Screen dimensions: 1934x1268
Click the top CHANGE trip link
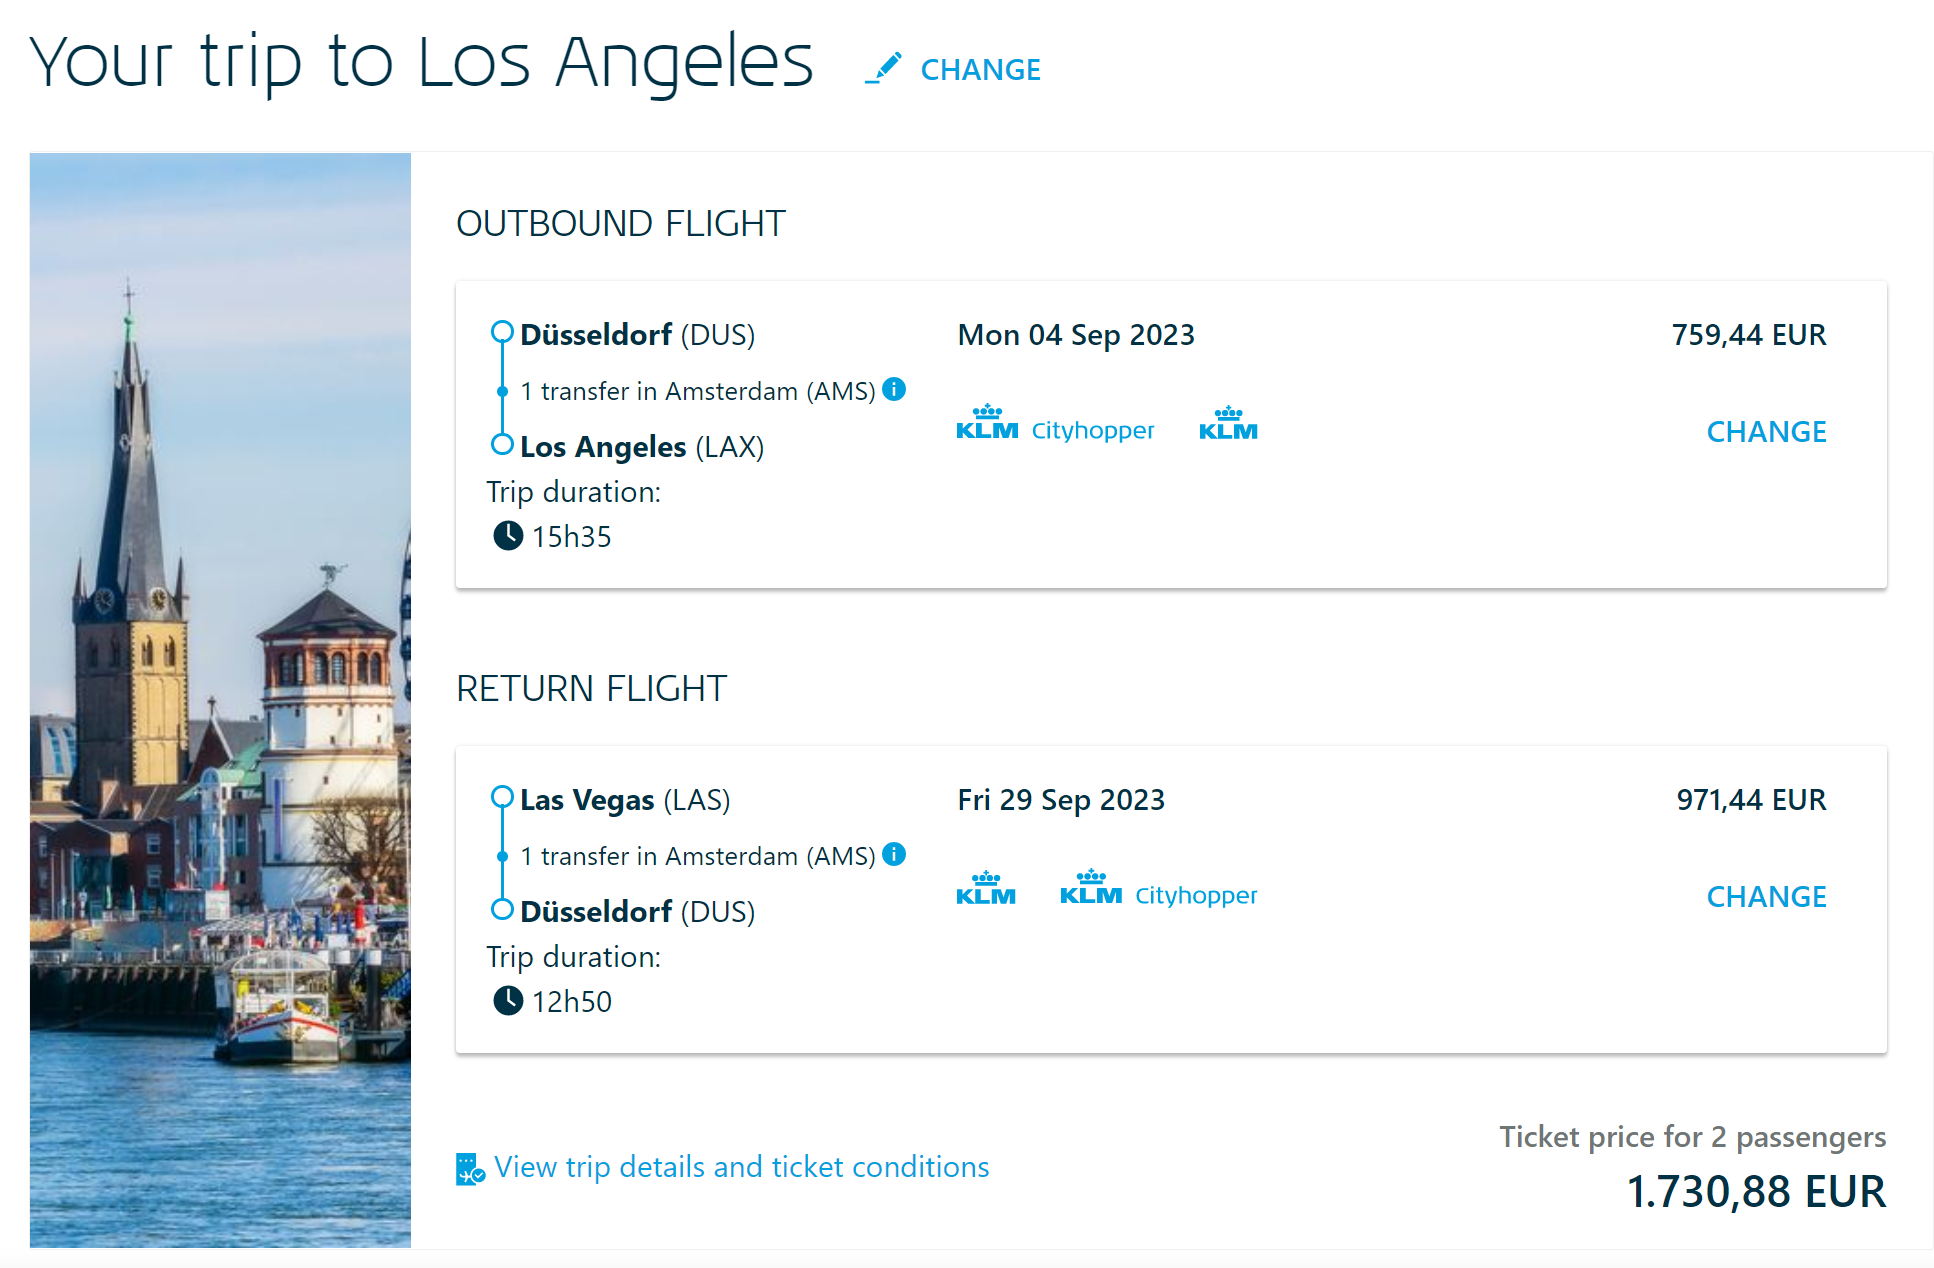980,70
